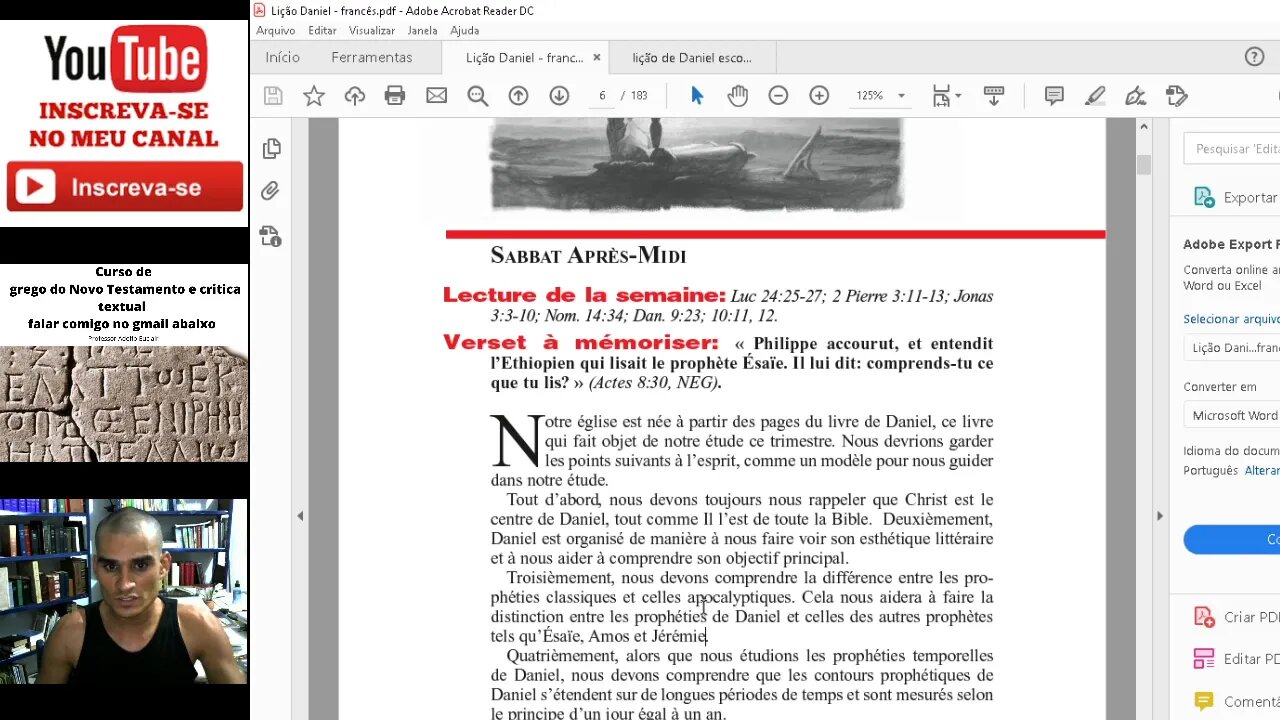The image size is (1280, 720).
Task: Select the Hand pan tool
Action: click(x=738, y=96)
